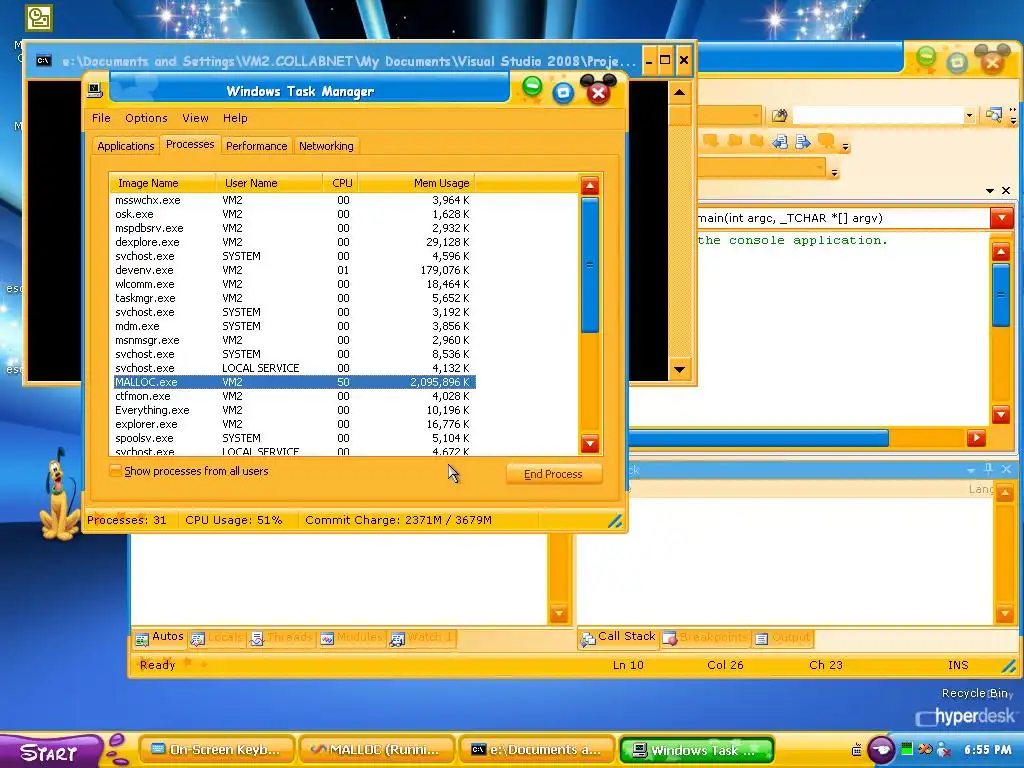Click process list scroll-down arrow

(x=590, y=444)
